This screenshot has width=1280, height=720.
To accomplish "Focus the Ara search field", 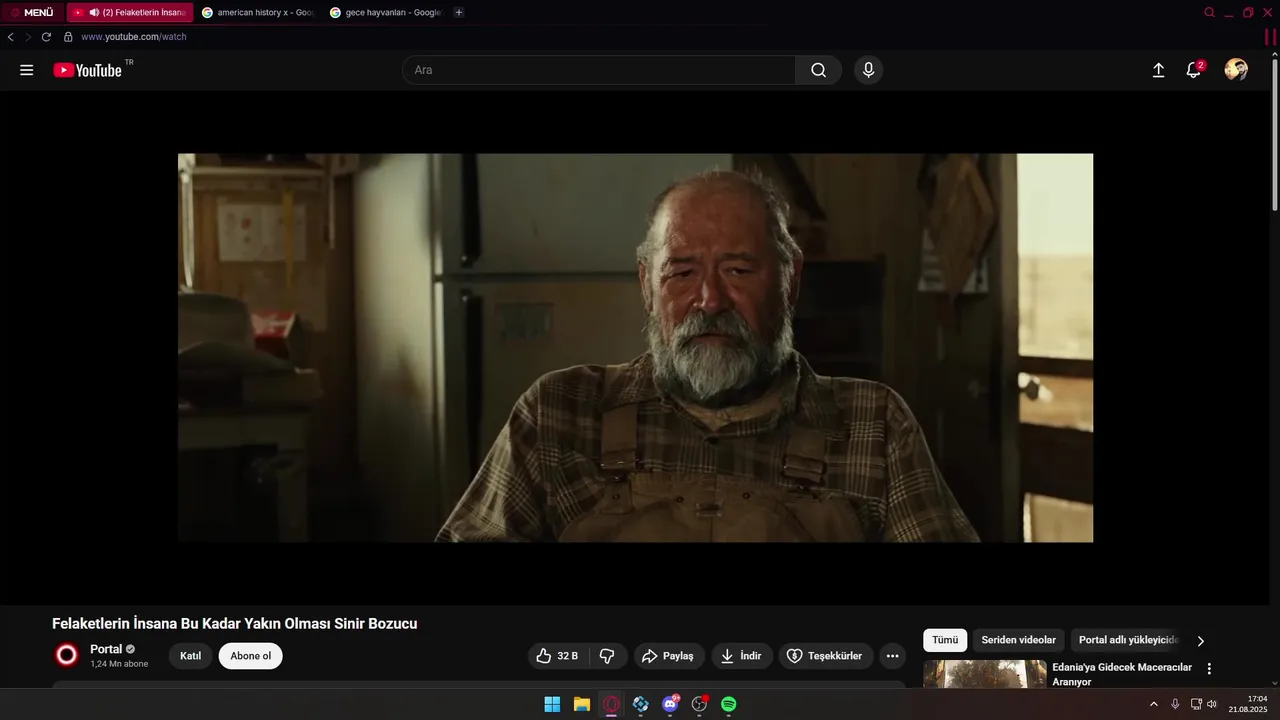I will pyautogui.click(x=599, y=70).
